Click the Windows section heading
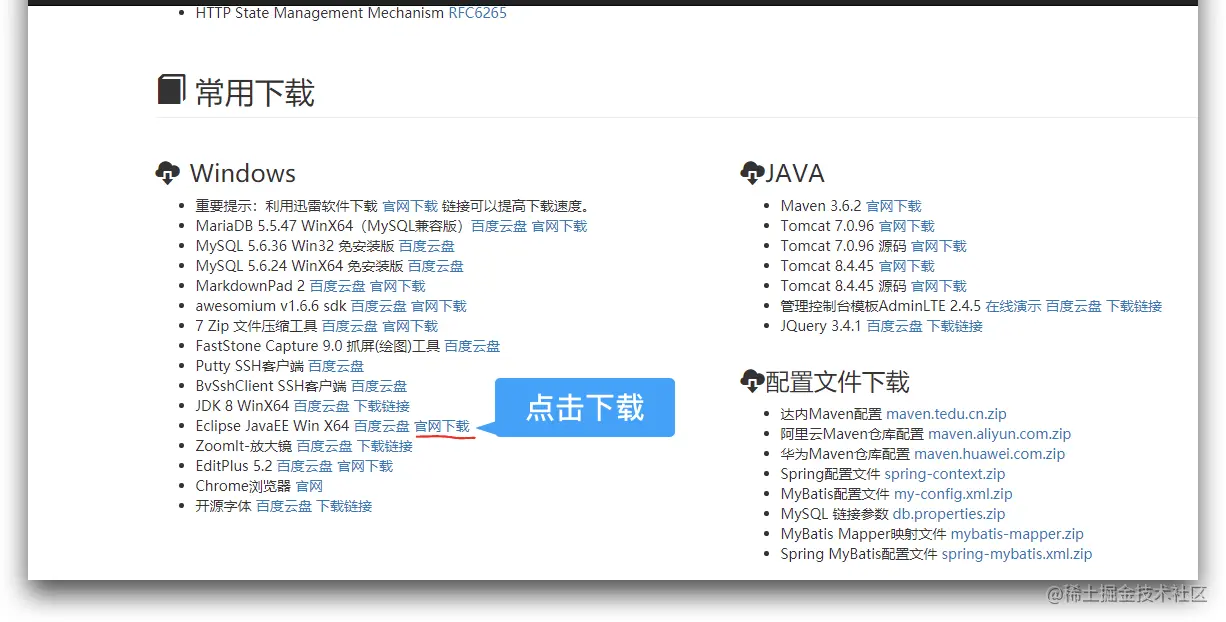 click(x=243, y=173)
